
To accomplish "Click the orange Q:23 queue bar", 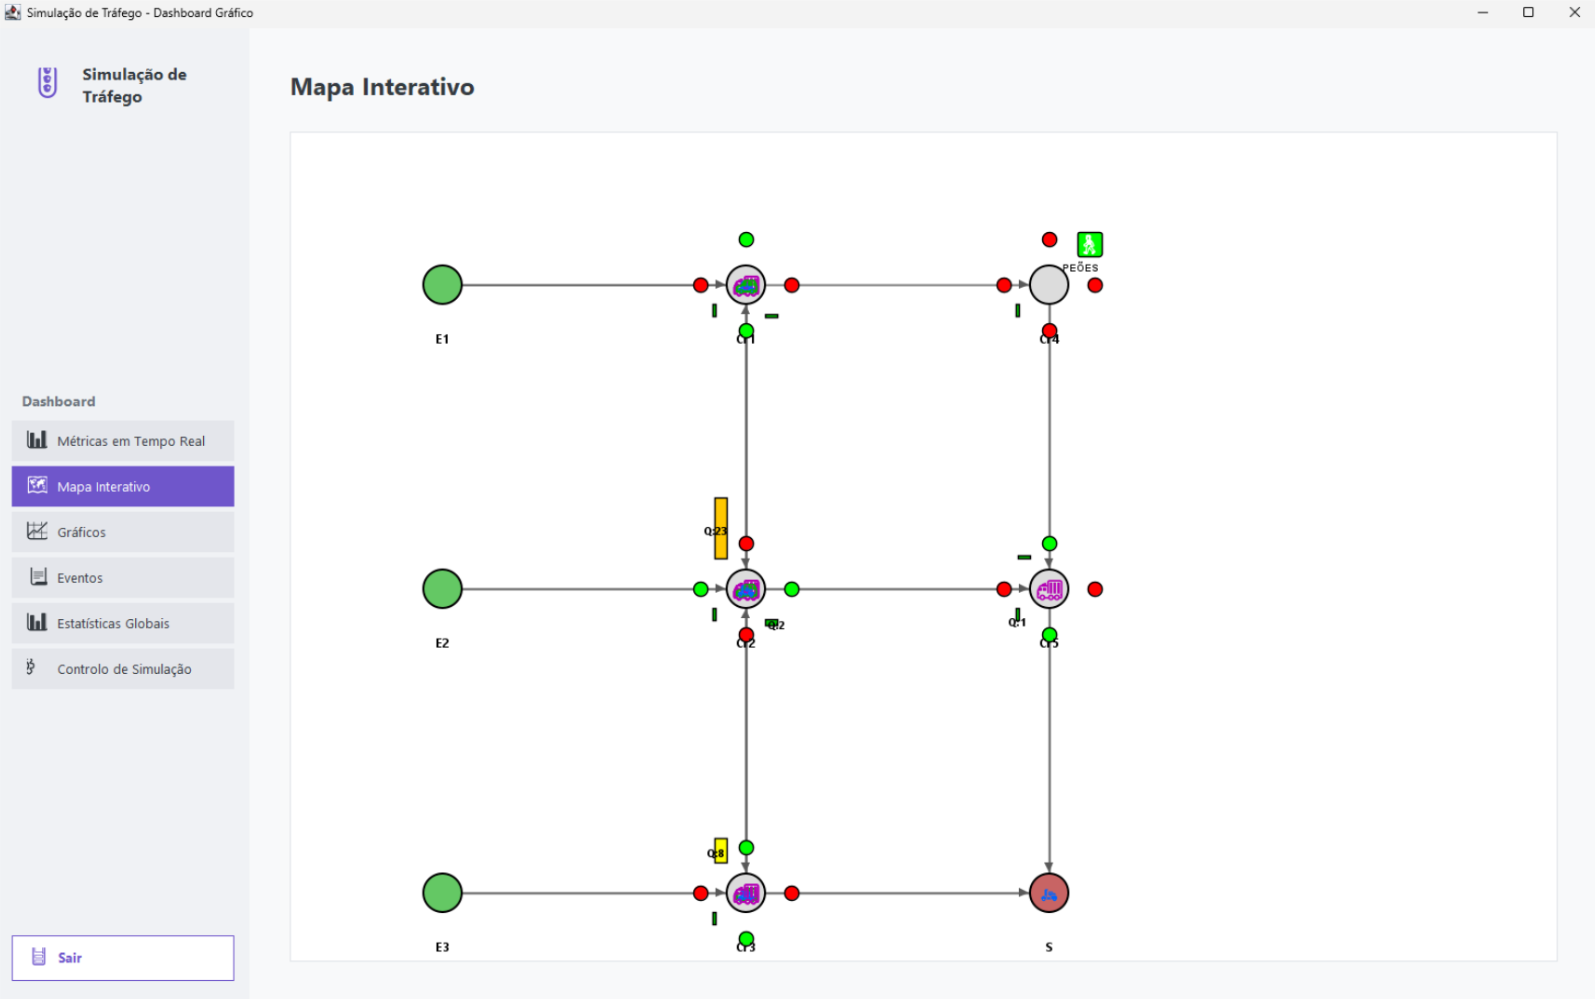I will (721, 528).
